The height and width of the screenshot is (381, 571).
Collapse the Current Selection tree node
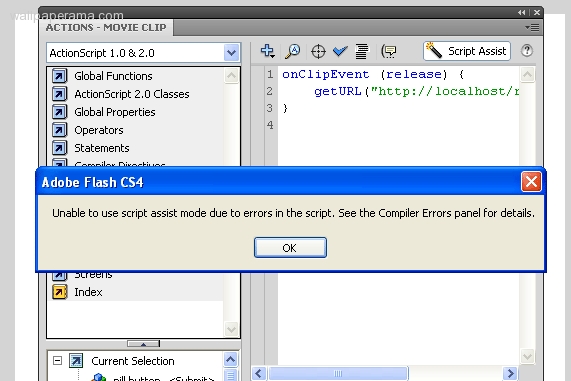pyautogui.click(x=58, y=361)
